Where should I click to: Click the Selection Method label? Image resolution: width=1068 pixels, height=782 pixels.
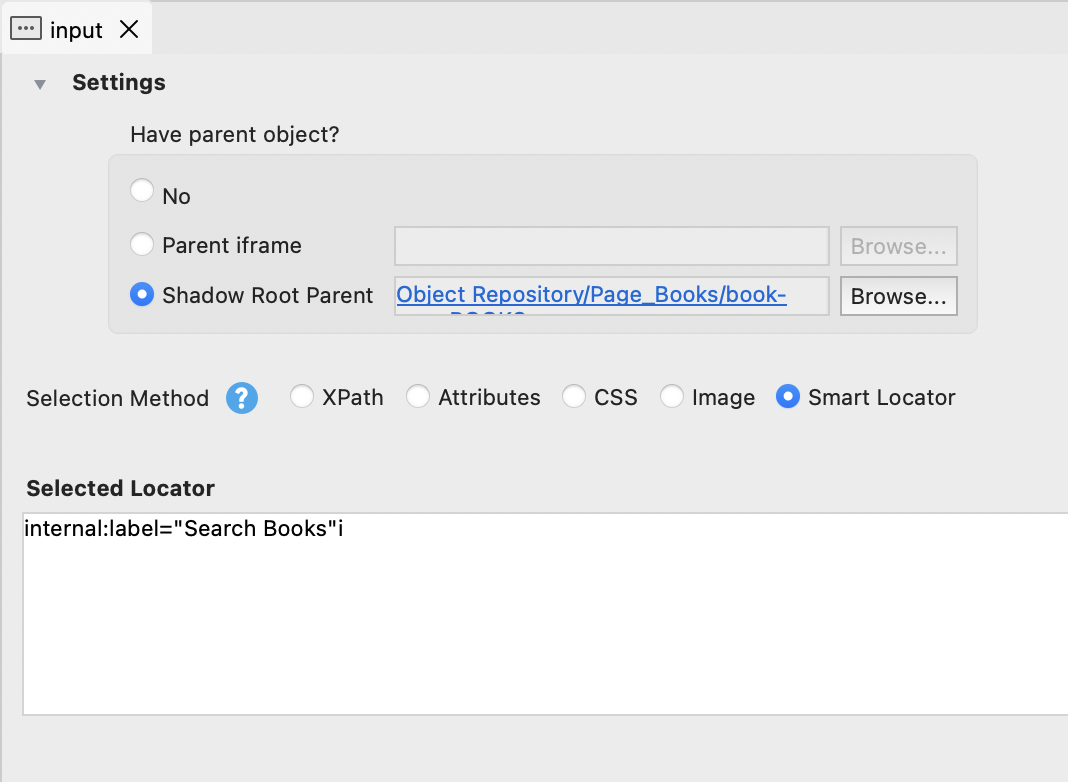[117, 398]
